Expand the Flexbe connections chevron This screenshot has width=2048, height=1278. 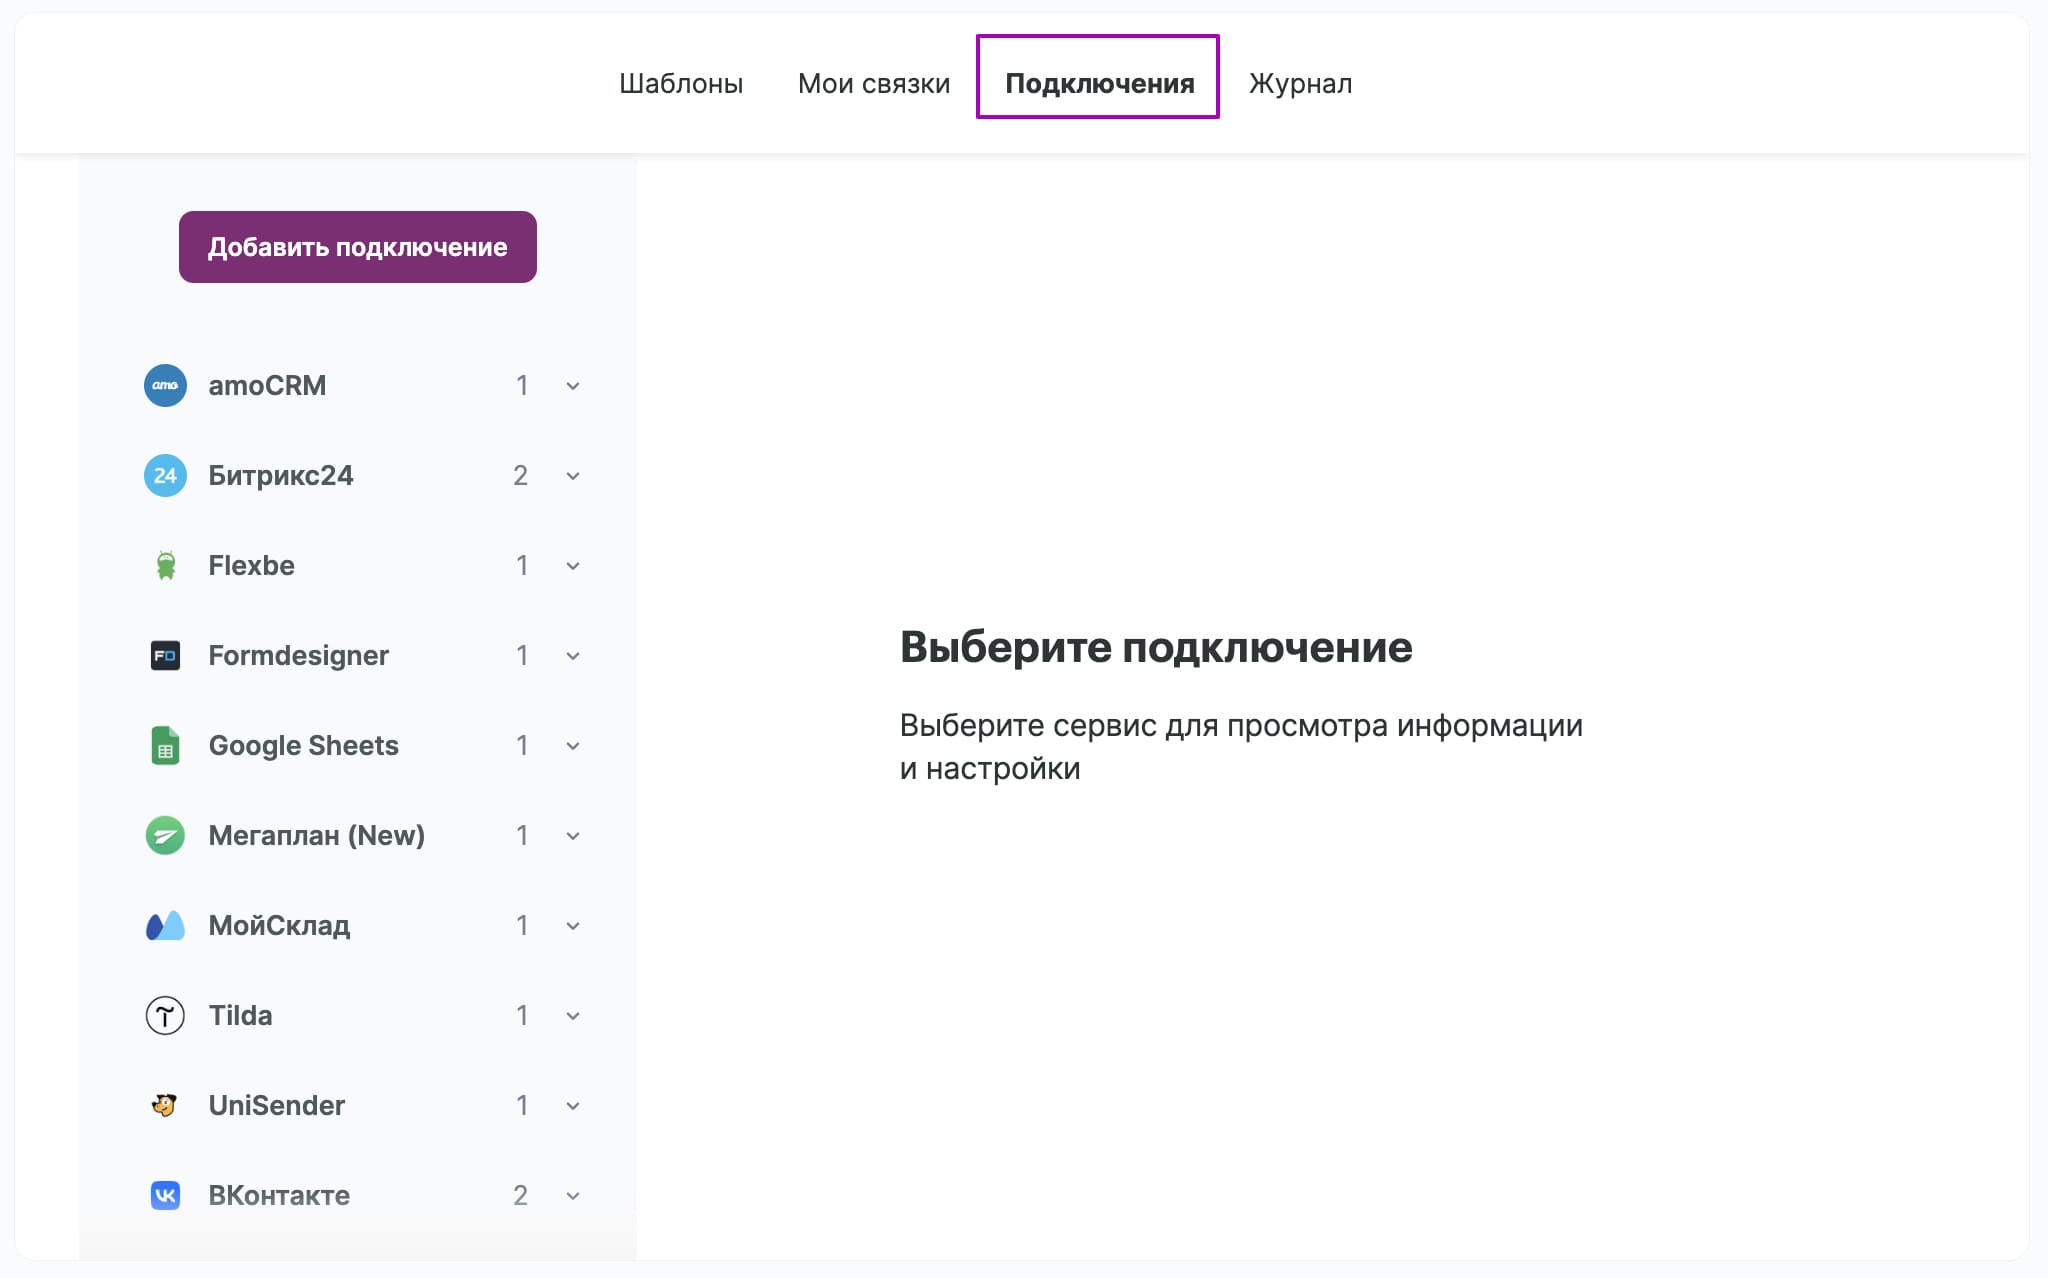click(573, 566)
